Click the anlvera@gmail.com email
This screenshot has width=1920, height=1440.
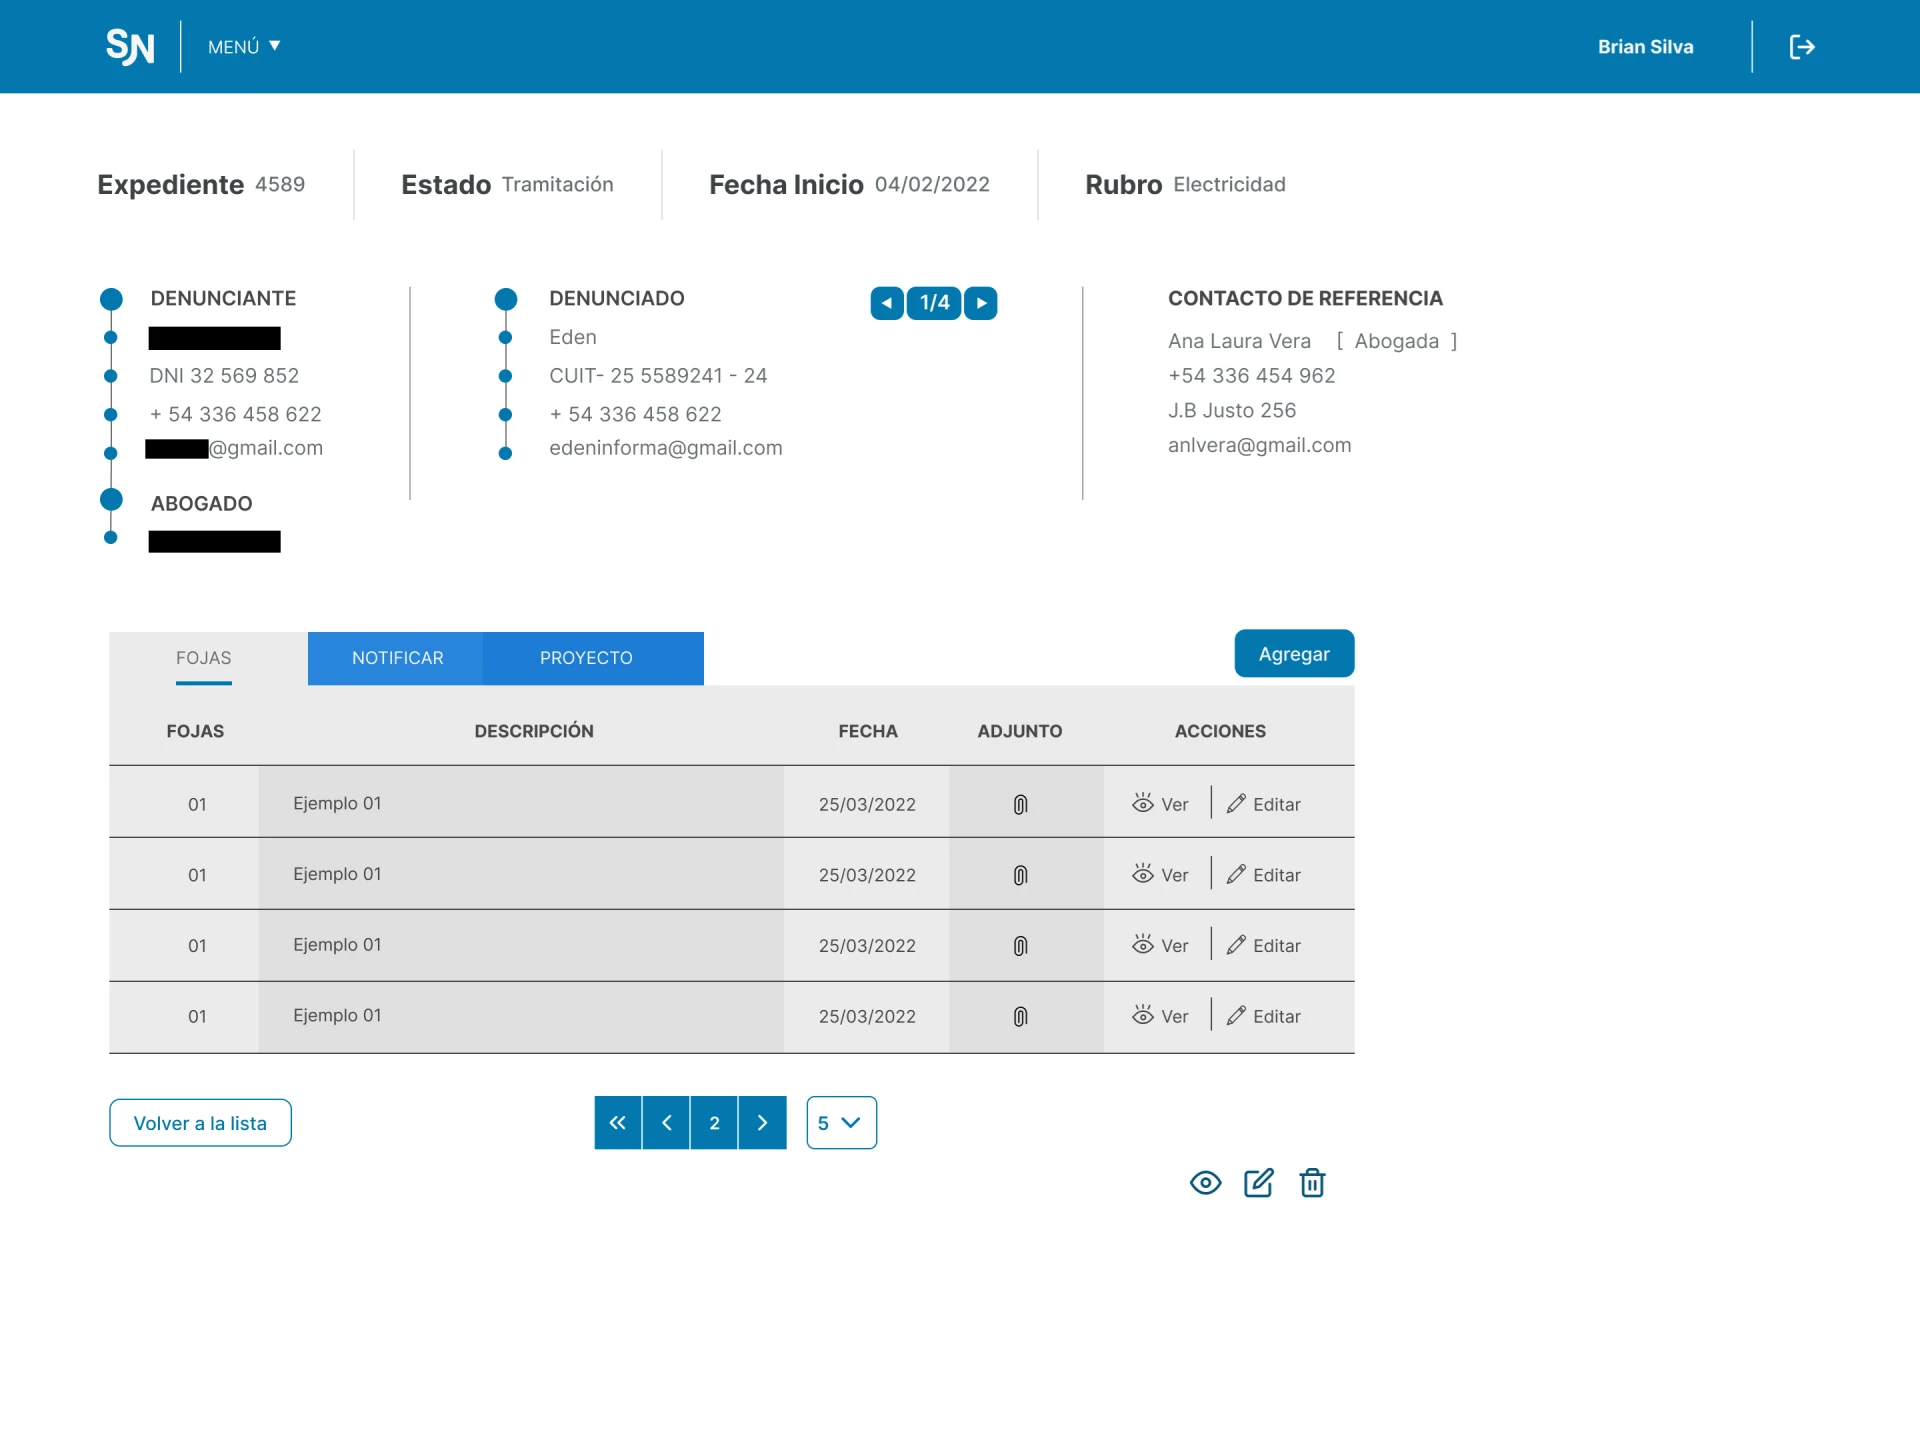click(x=1260, y=445)
